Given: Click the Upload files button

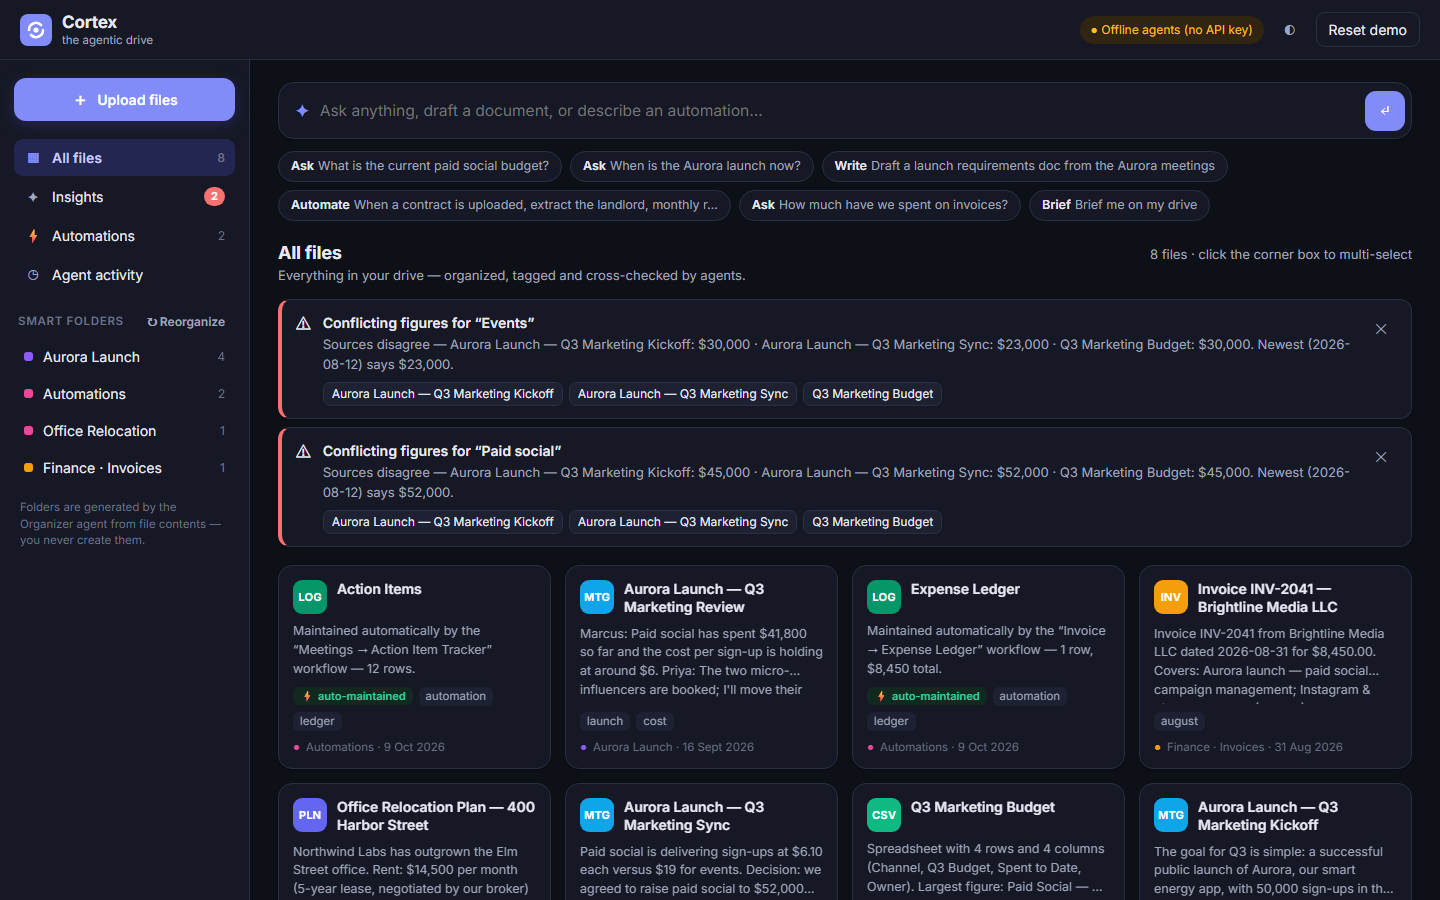Looking at the screenshot, I should pos(124,100).
